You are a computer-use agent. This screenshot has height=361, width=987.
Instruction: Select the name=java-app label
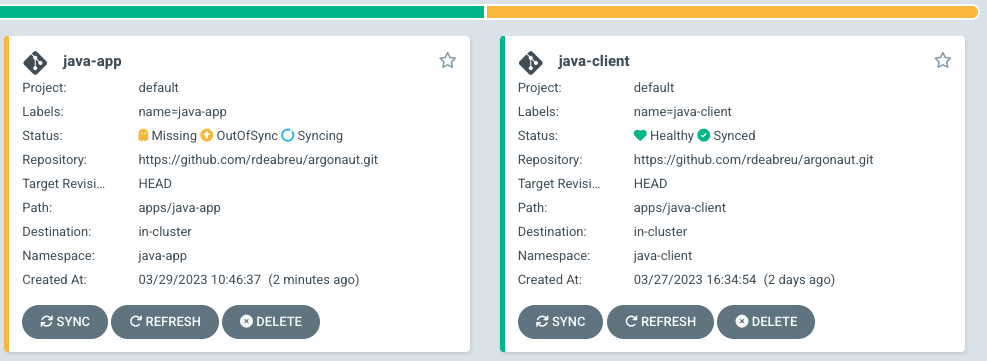pos(183,112)
